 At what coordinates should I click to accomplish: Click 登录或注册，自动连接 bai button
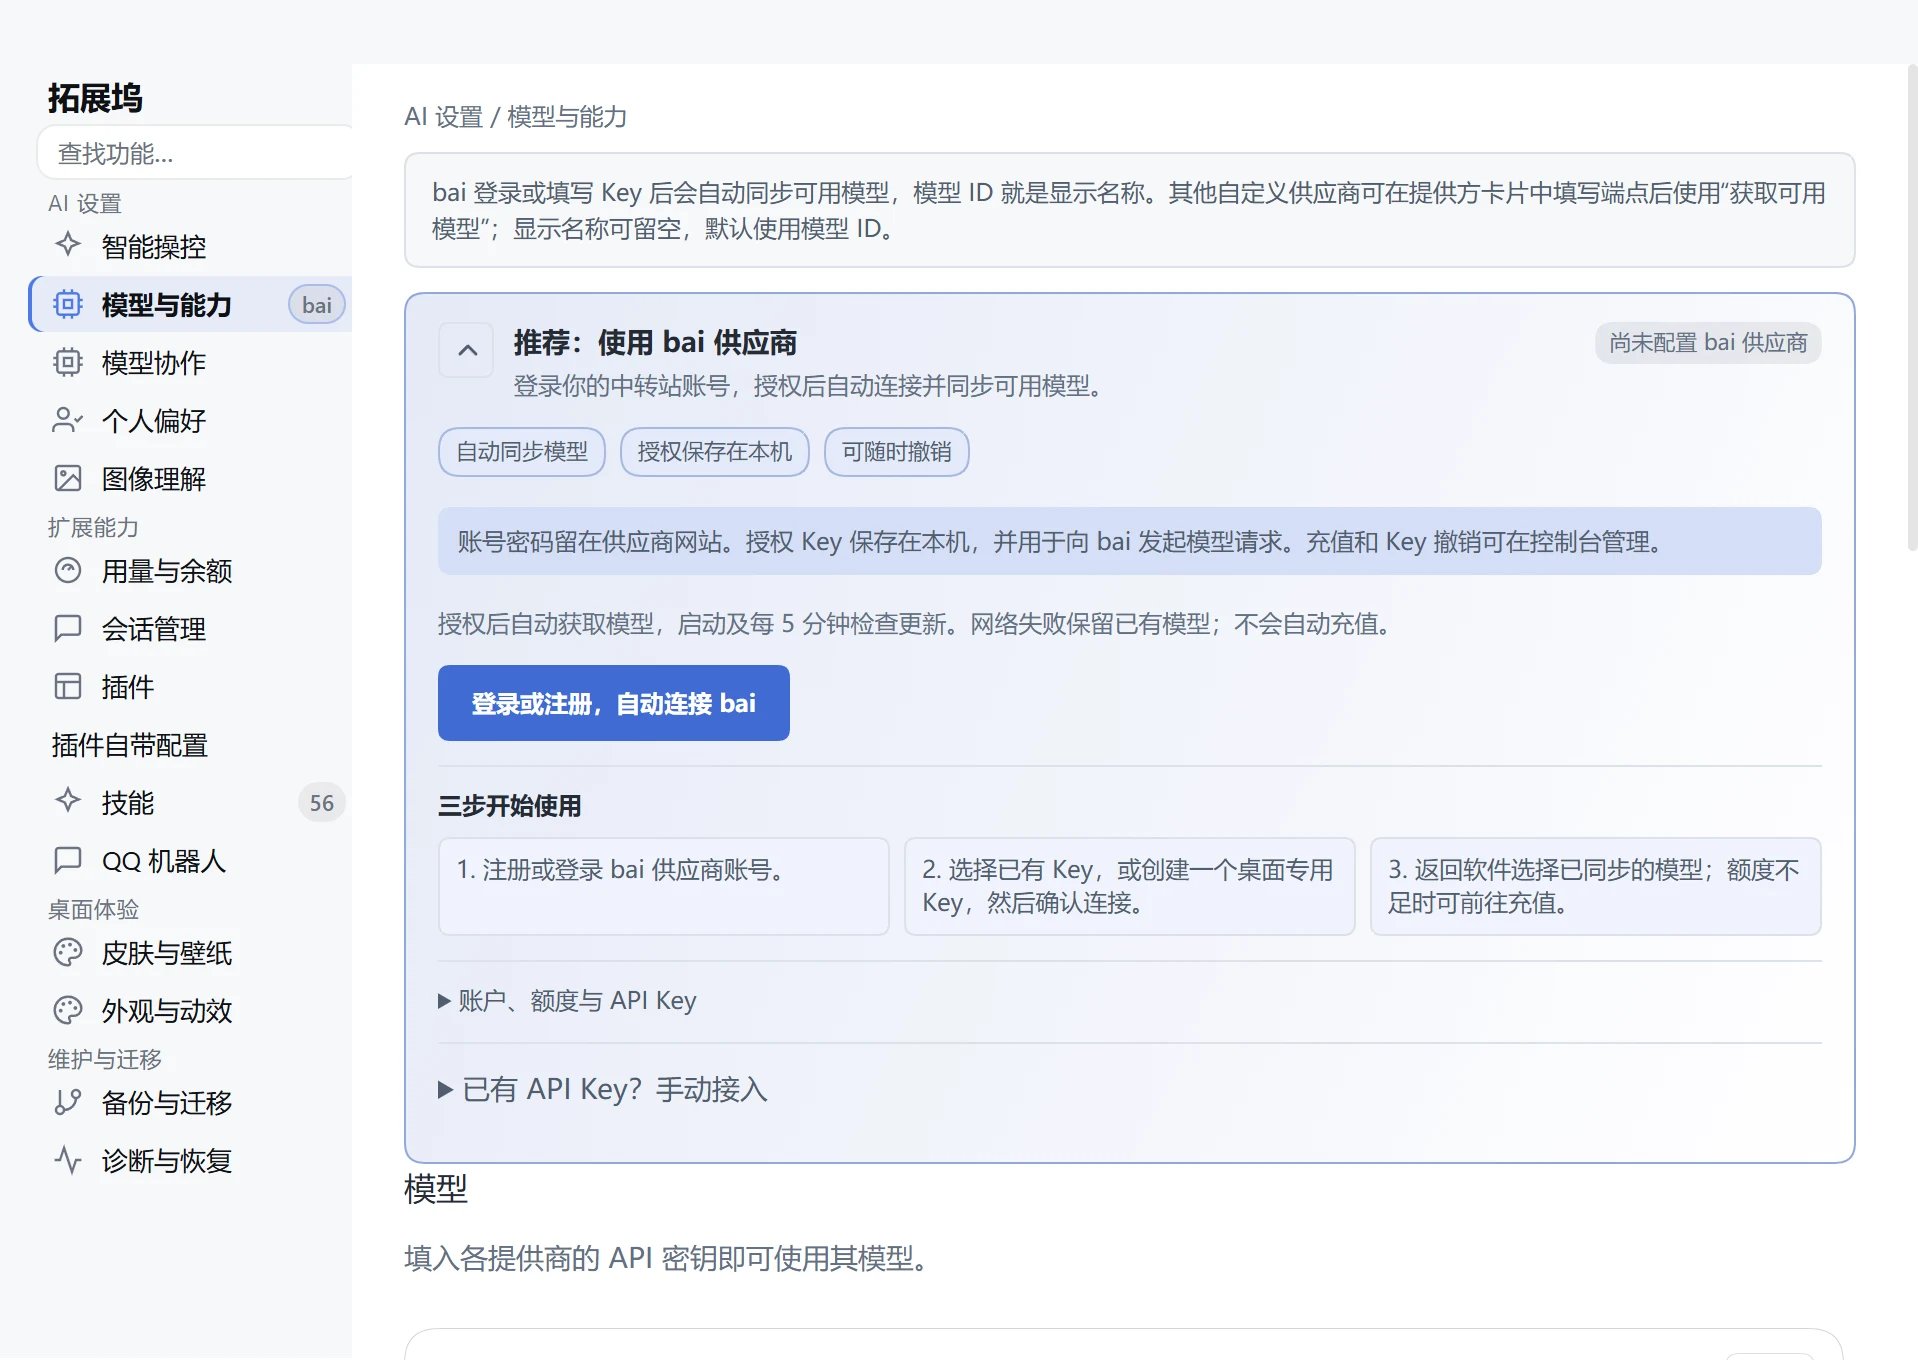(614, 703)
